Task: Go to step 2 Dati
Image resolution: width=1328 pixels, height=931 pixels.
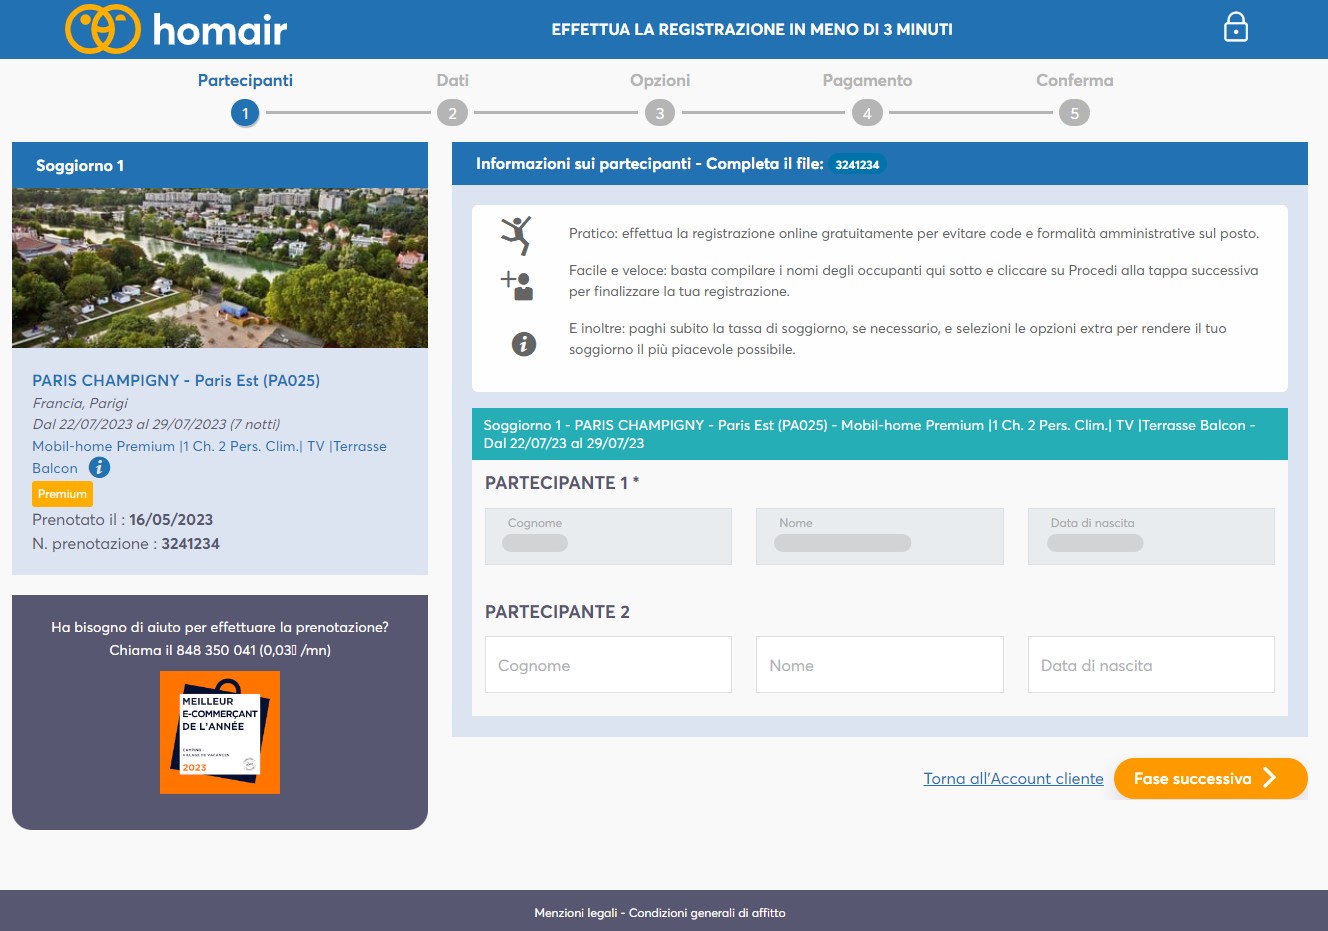Action: pos(452,113)
